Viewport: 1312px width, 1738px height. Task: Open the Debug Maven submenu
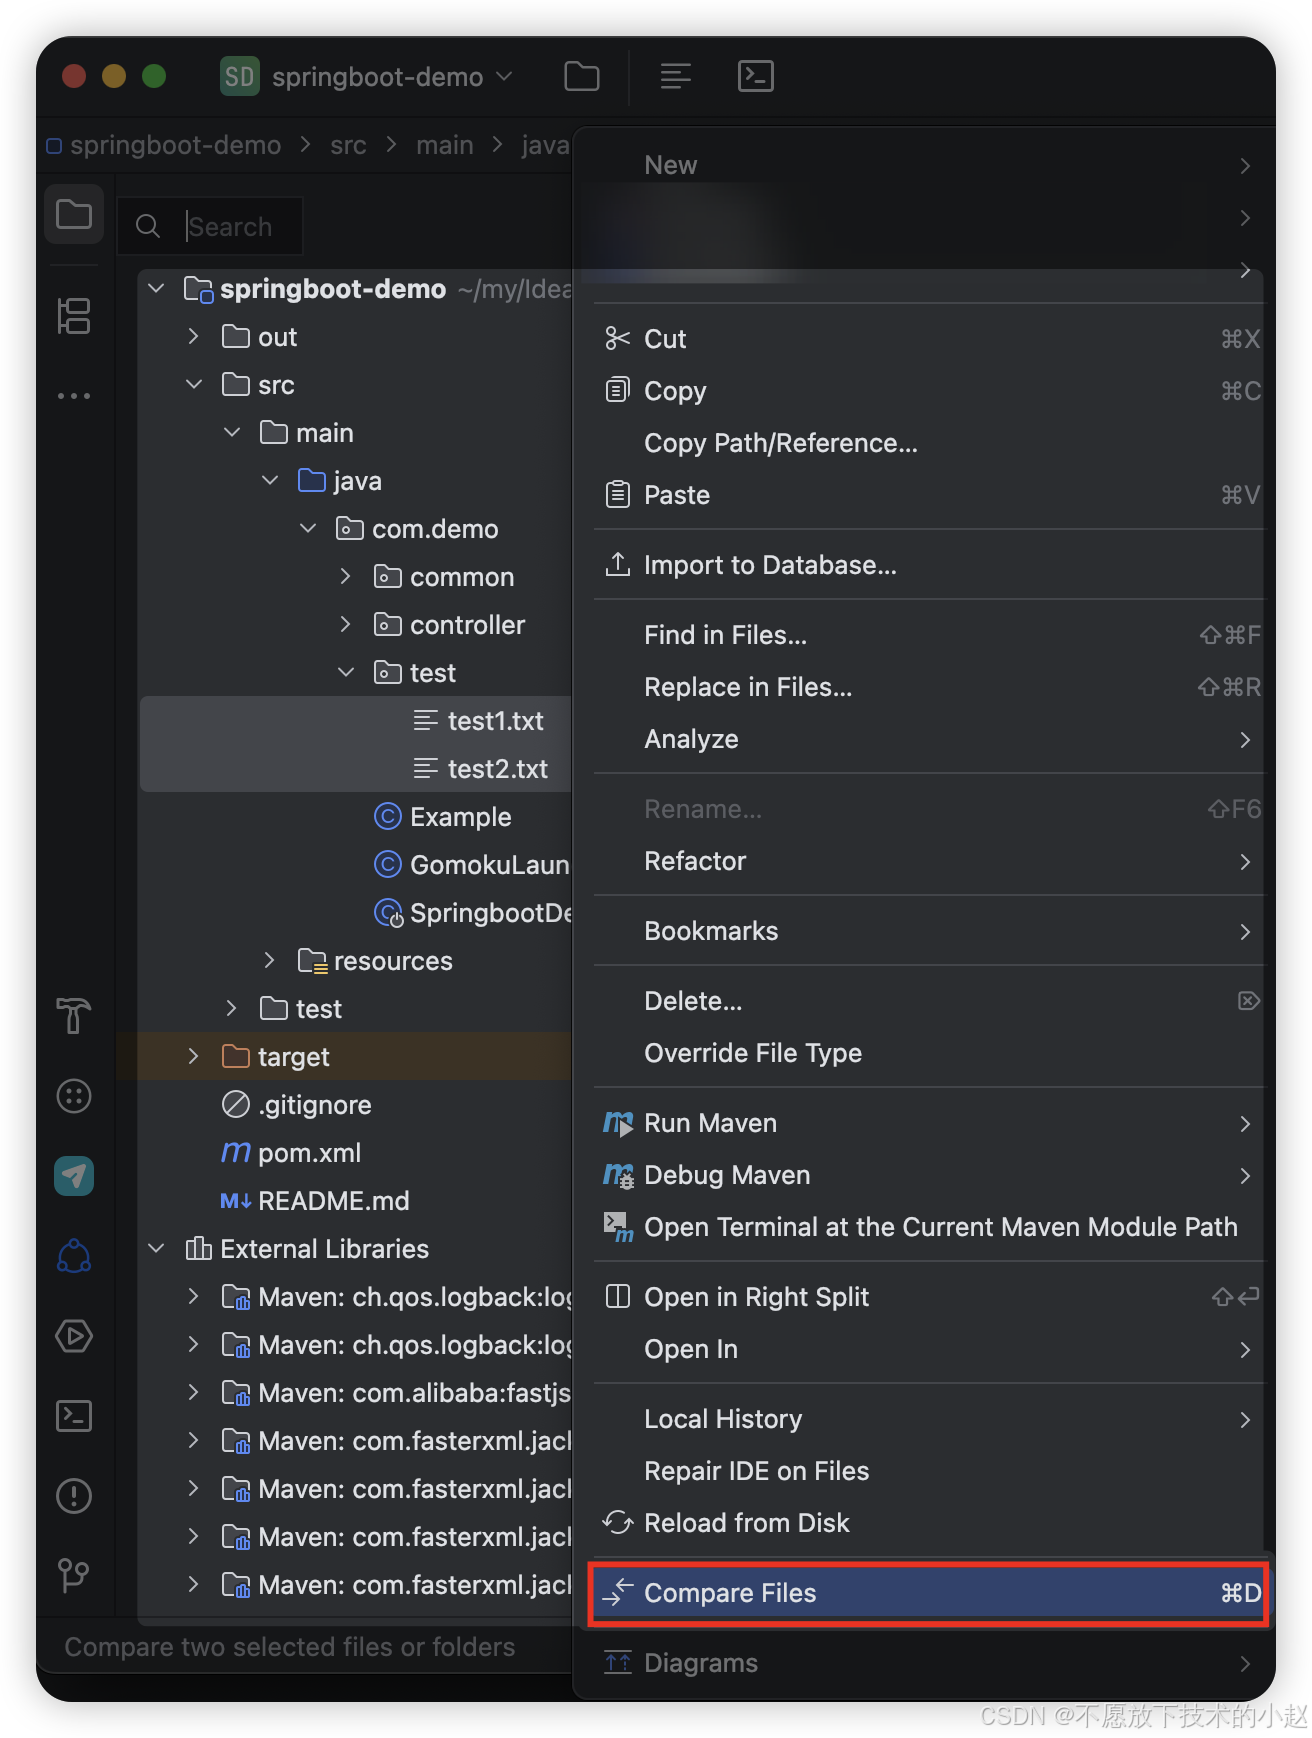(928, 1175)
